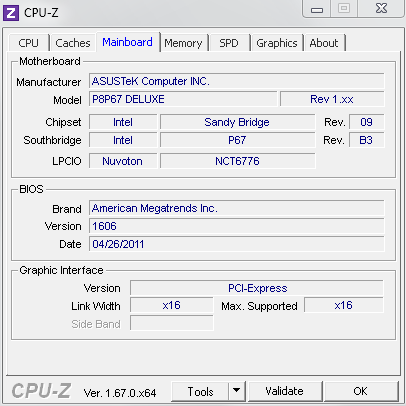Switch to the Graphics tab

point(277,43)
